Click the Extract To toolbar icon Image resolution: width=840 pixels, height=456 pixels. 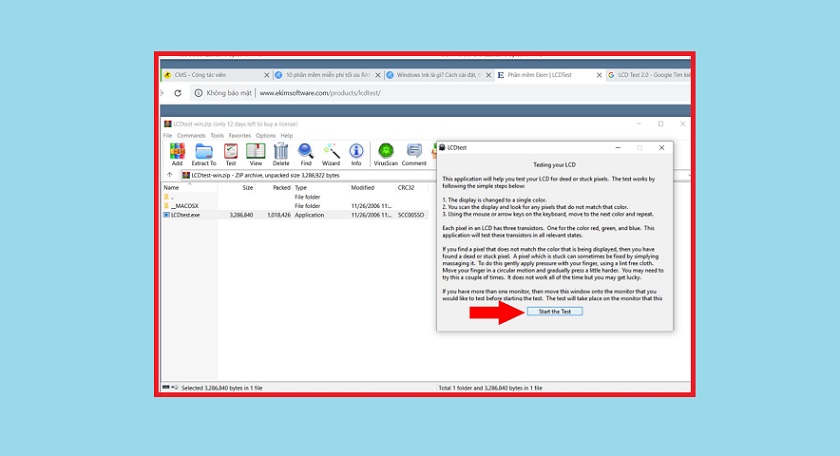click(x=204, y=153)
